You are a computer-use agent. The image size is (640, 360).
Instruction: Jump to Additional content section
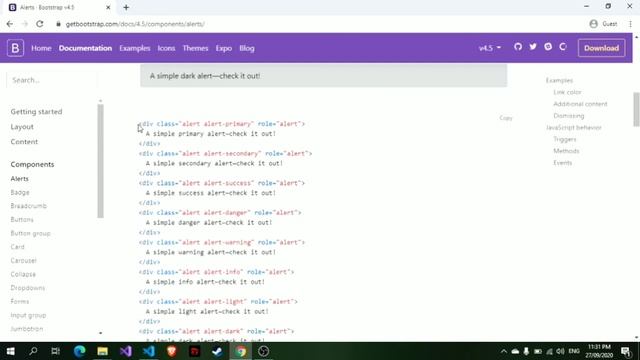click(x=580, y=104)
